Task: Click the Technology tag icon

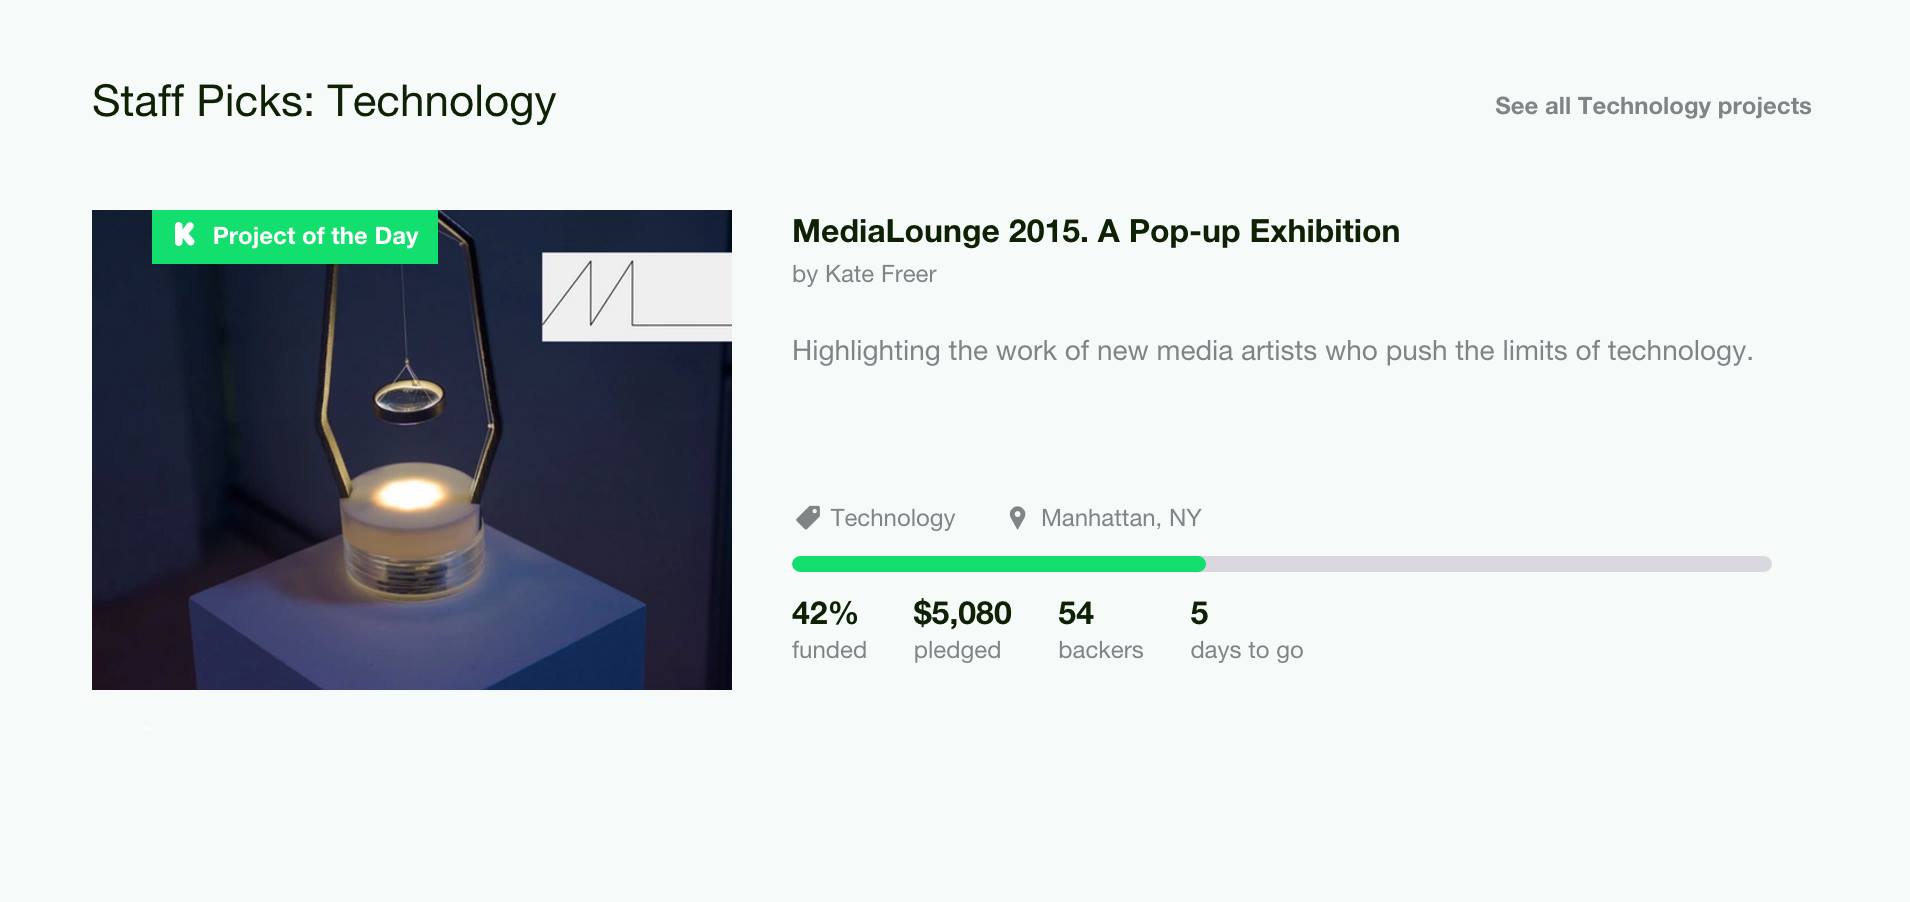Action: (x=807, y=517)
